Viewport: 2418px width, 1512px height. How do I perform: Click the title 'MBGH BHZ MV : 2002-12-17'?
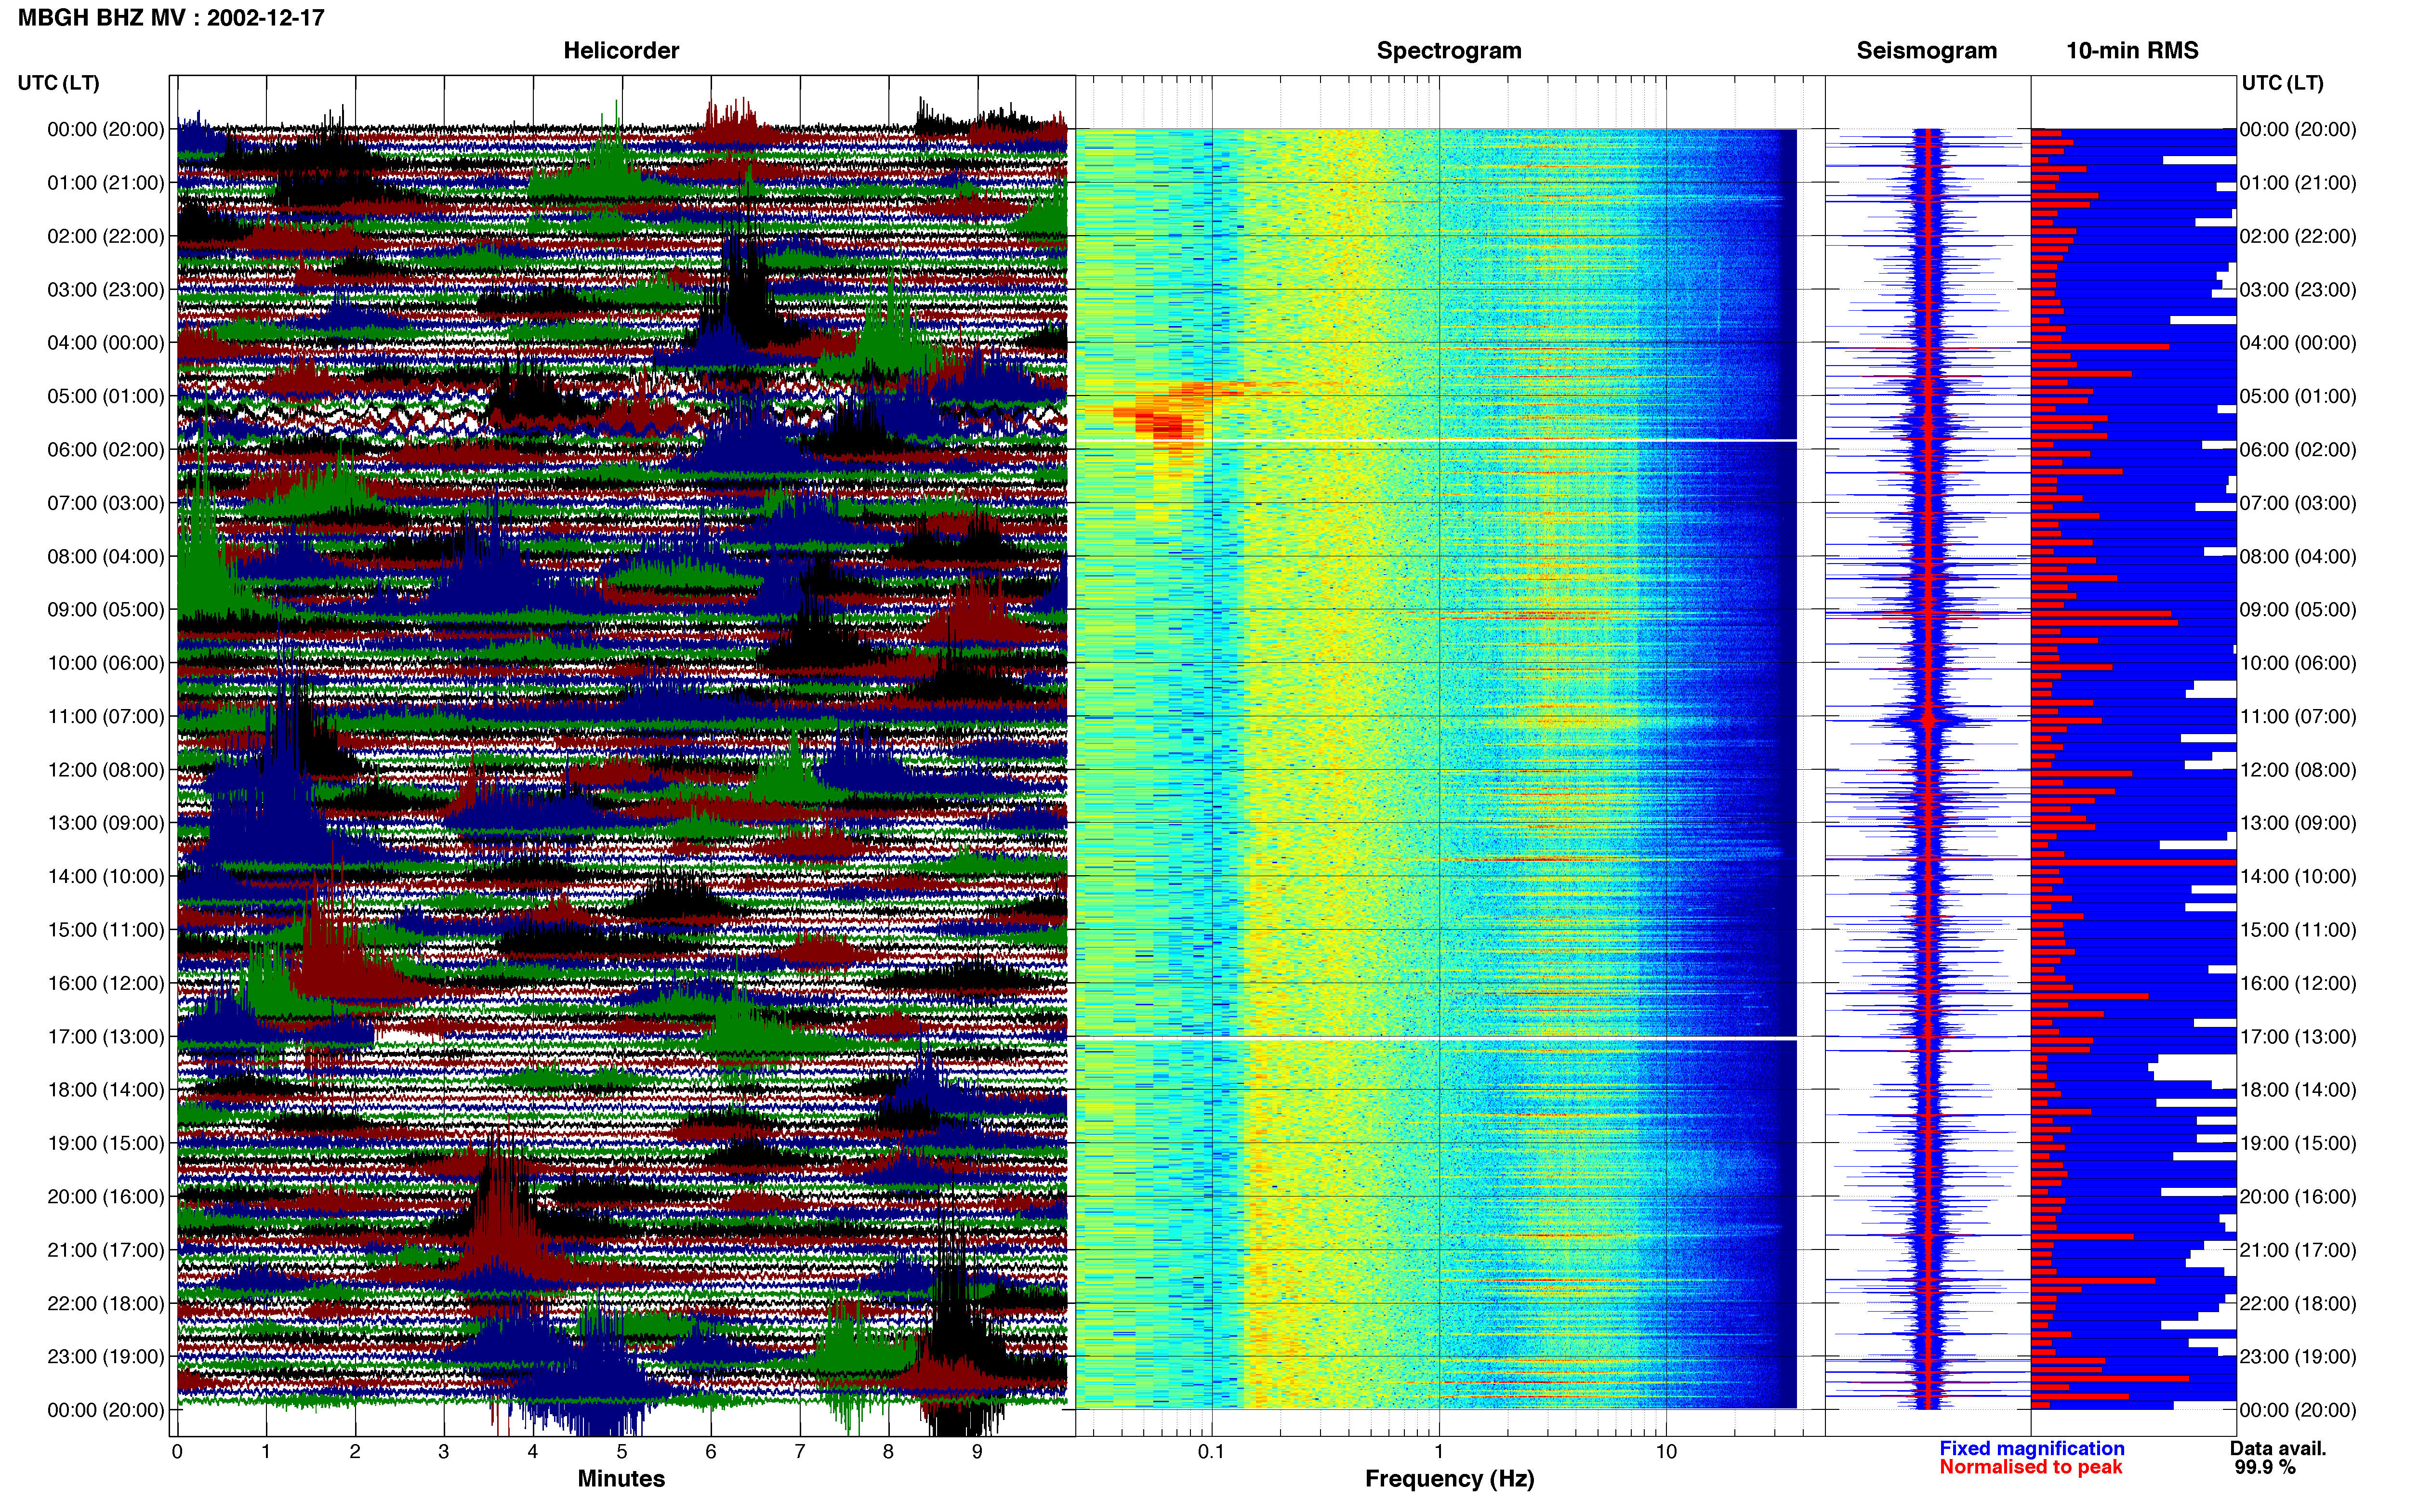[x=171, y=18]
